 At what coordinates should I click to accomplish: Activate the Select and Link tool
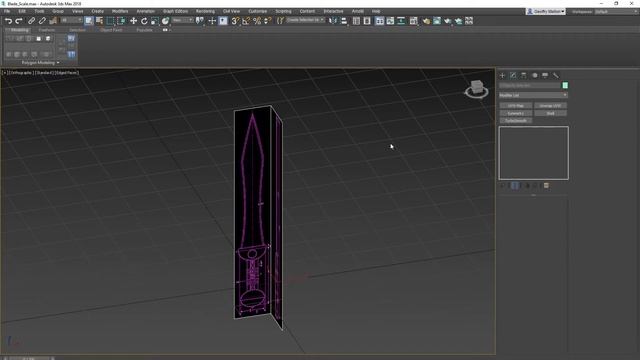(x=31, y=21)
